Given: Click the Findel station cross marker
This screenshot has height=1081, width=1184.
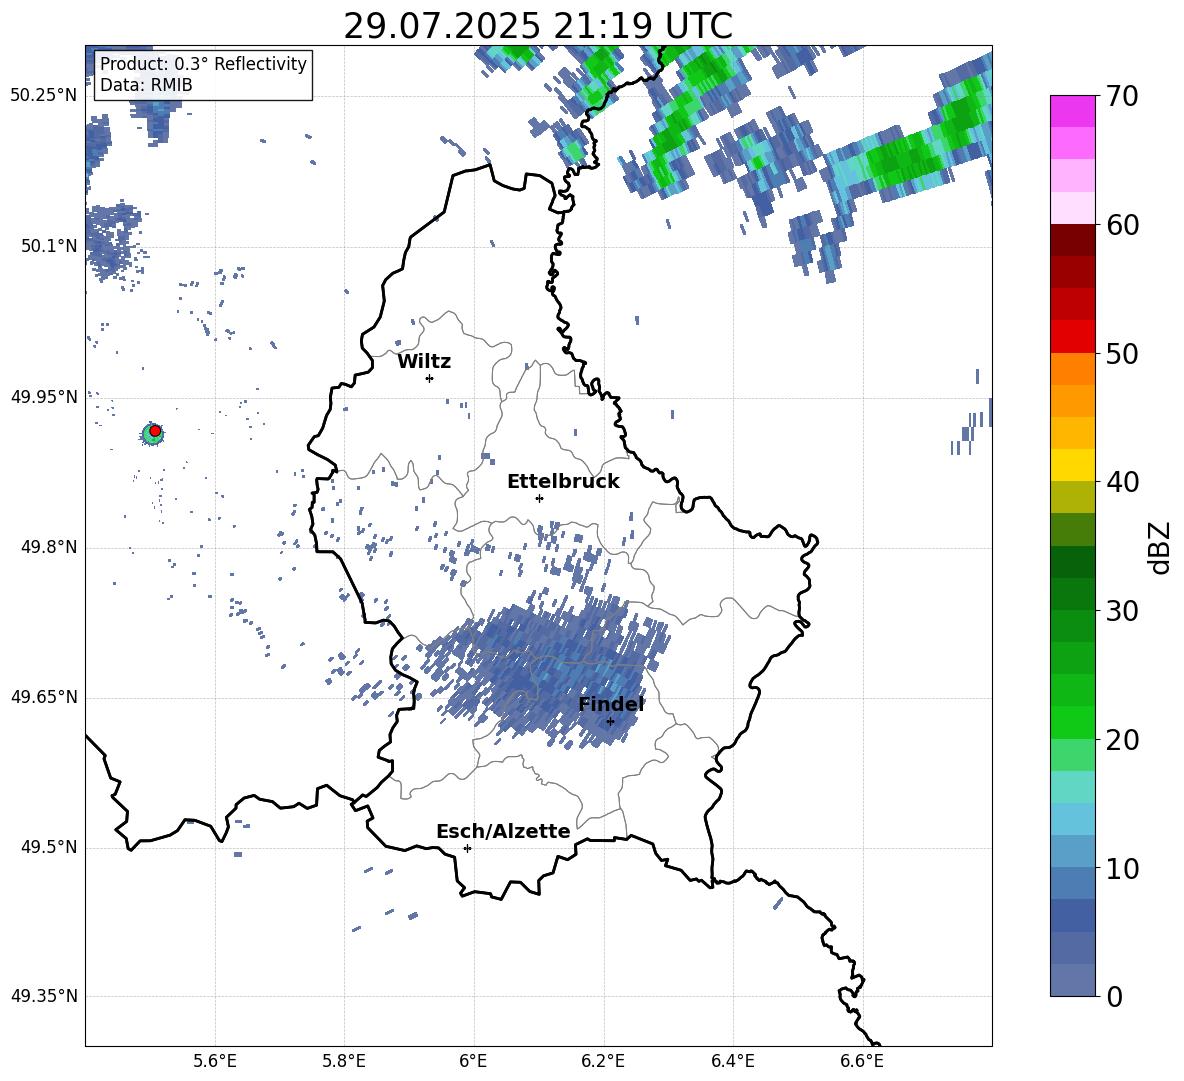Looking at the screenshot, I should click(610, 721).
